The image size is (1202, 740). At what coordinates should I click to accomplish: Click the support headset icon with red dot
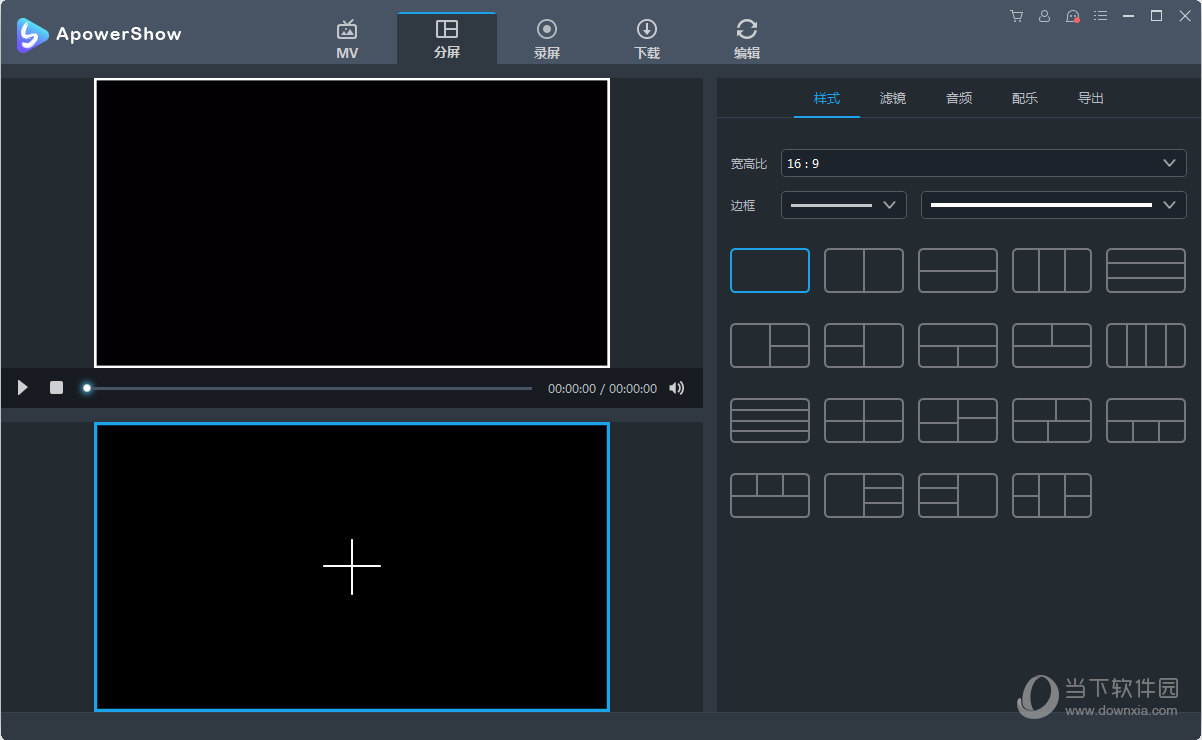point(1073,16)
